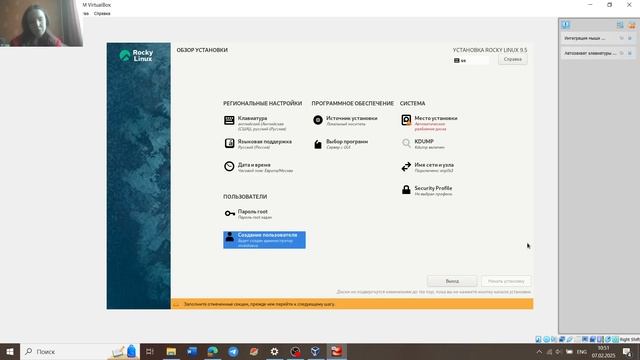
Task: Open Windows Settings gear on taskbar
Action: (x=274, y=351)
